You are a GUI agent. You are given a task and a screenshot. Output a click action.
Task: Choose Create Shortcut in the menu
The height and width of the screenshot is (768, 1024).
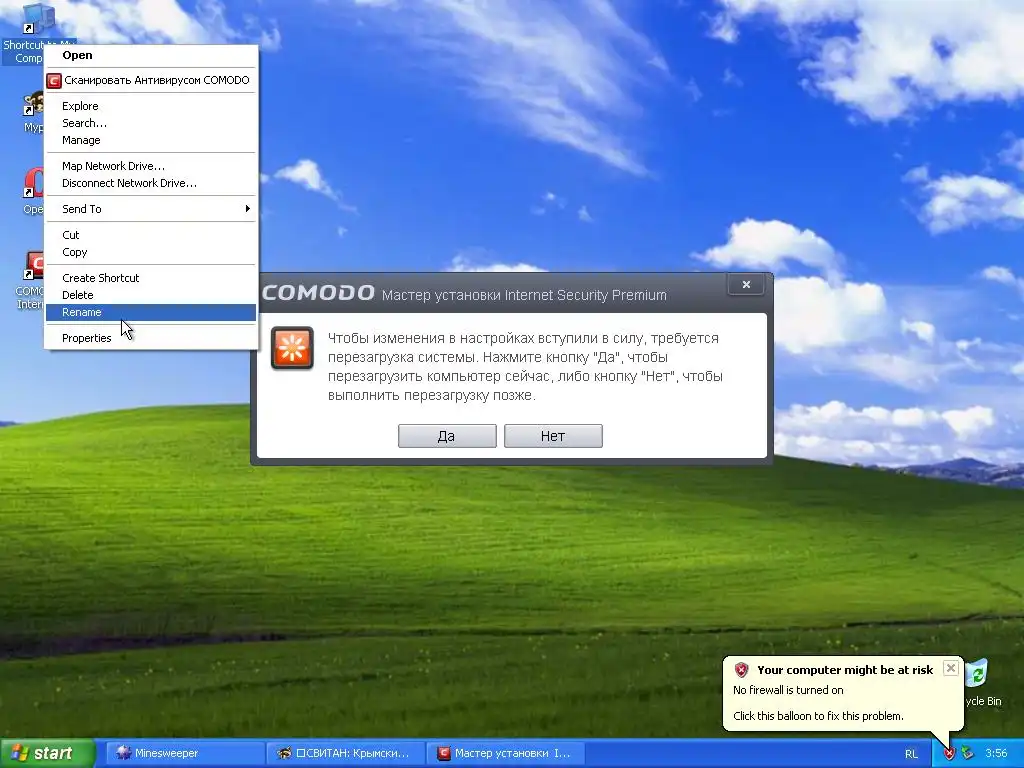151,278
